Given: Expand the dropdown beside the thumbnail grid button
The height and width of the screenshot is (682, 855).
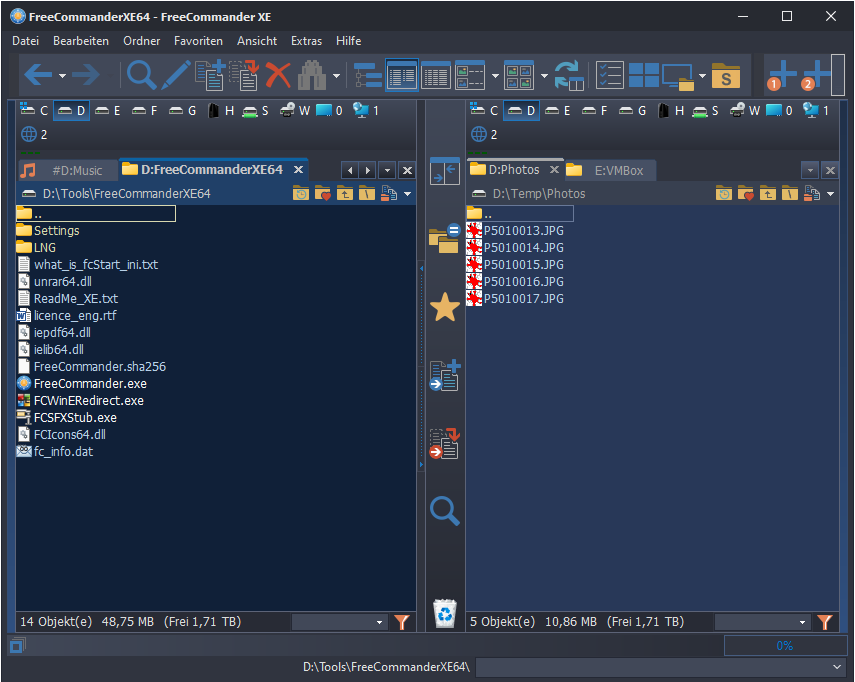Looking at the screenshot, I should point(544,76).
